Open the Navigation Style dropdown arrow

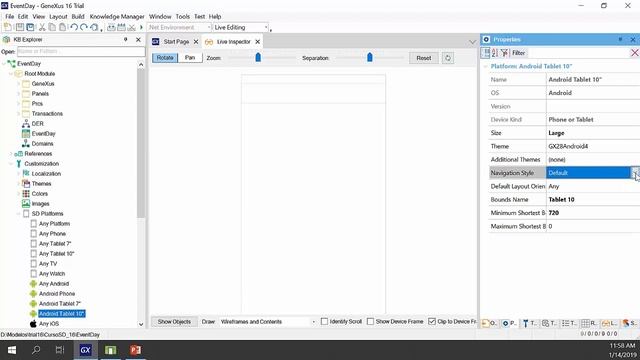tap(635, 173)
